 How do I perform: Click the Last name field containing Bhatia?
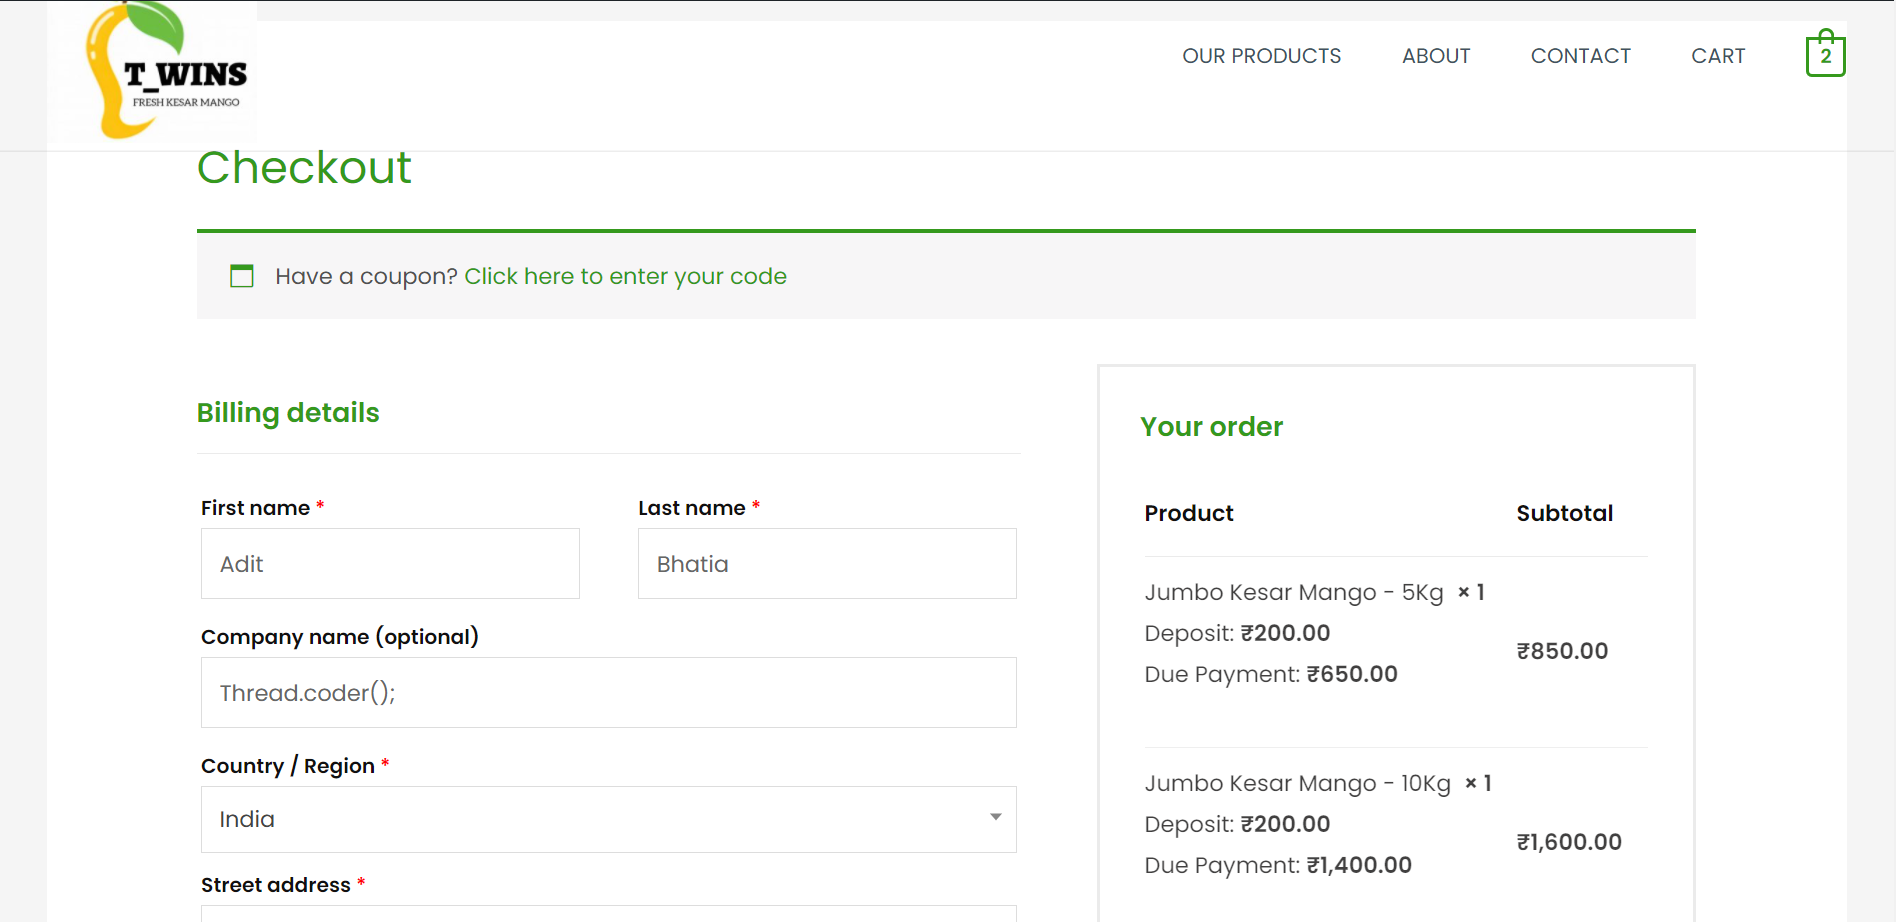tap(827, 564)
